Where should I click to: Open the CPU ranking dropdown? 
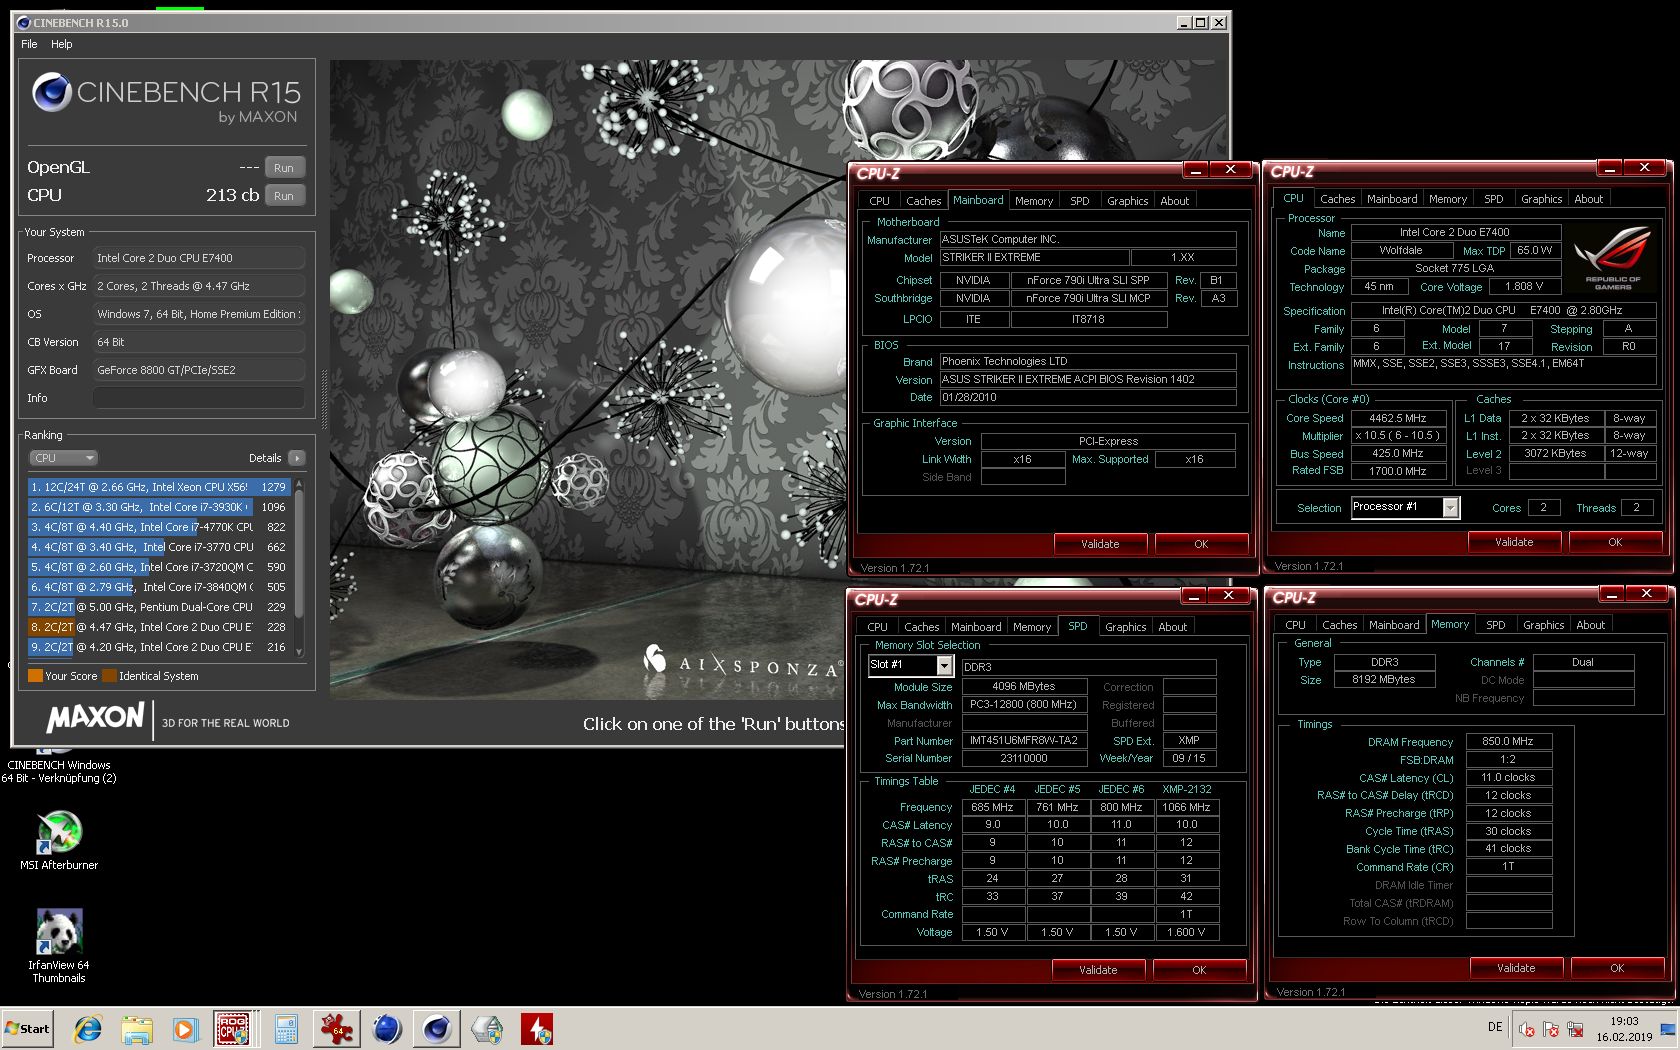(63, 458)
